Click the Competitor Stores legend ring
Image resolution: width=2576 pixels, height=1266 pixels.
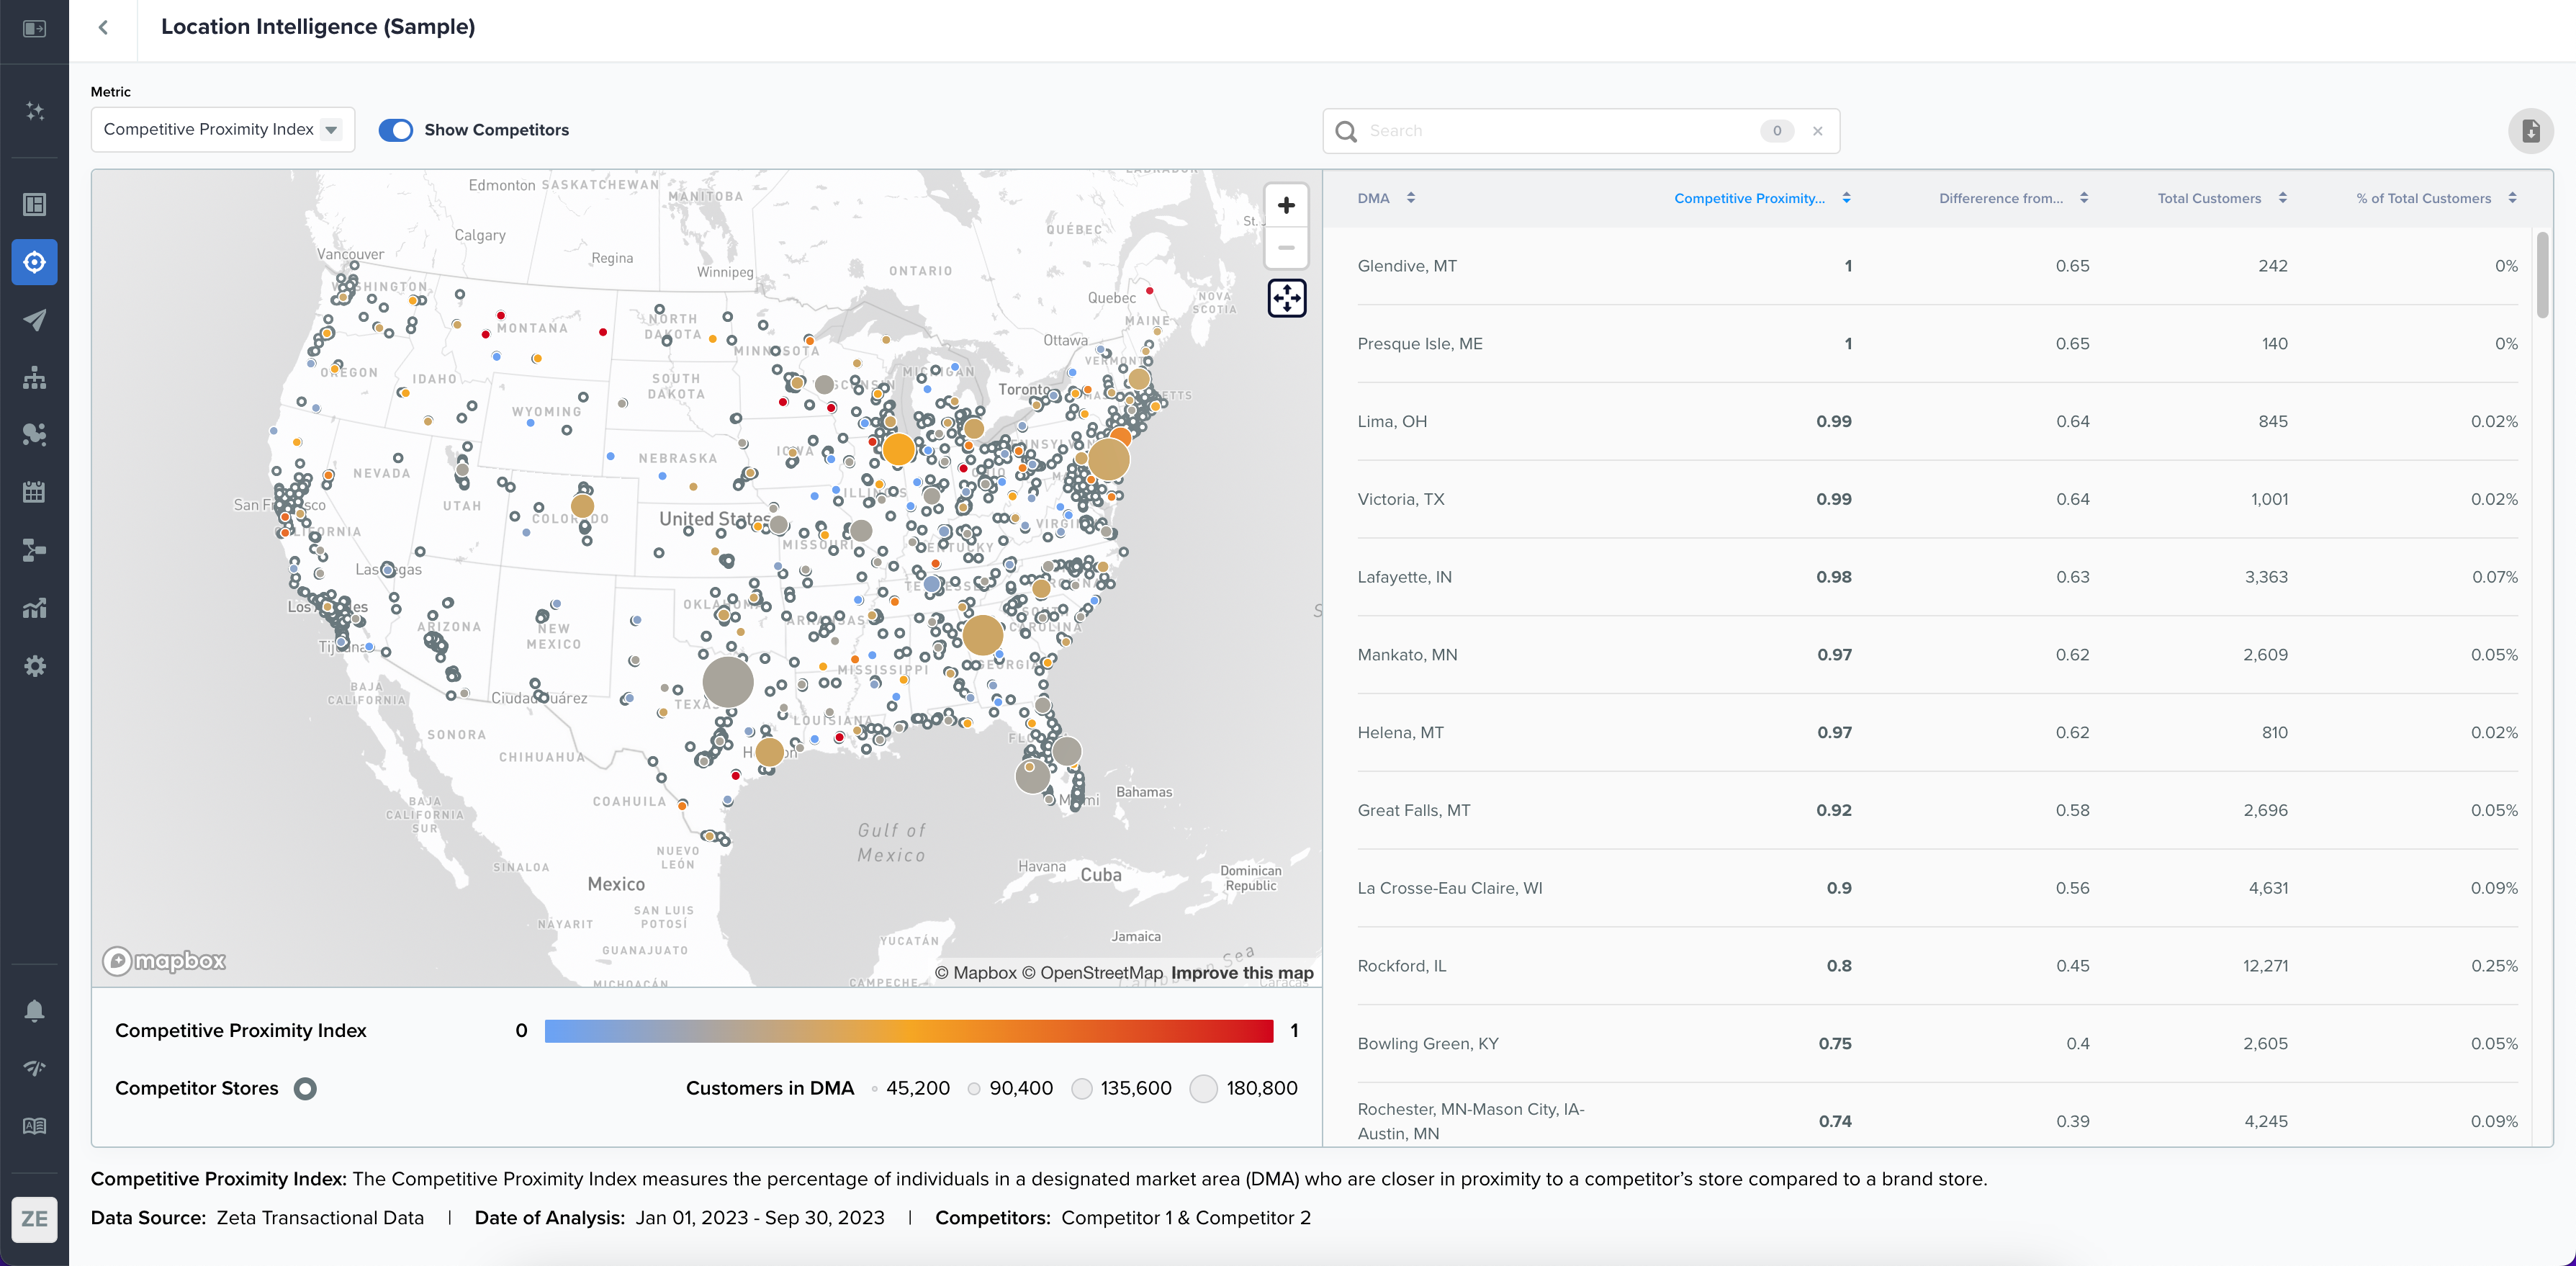click(305, 1088)
